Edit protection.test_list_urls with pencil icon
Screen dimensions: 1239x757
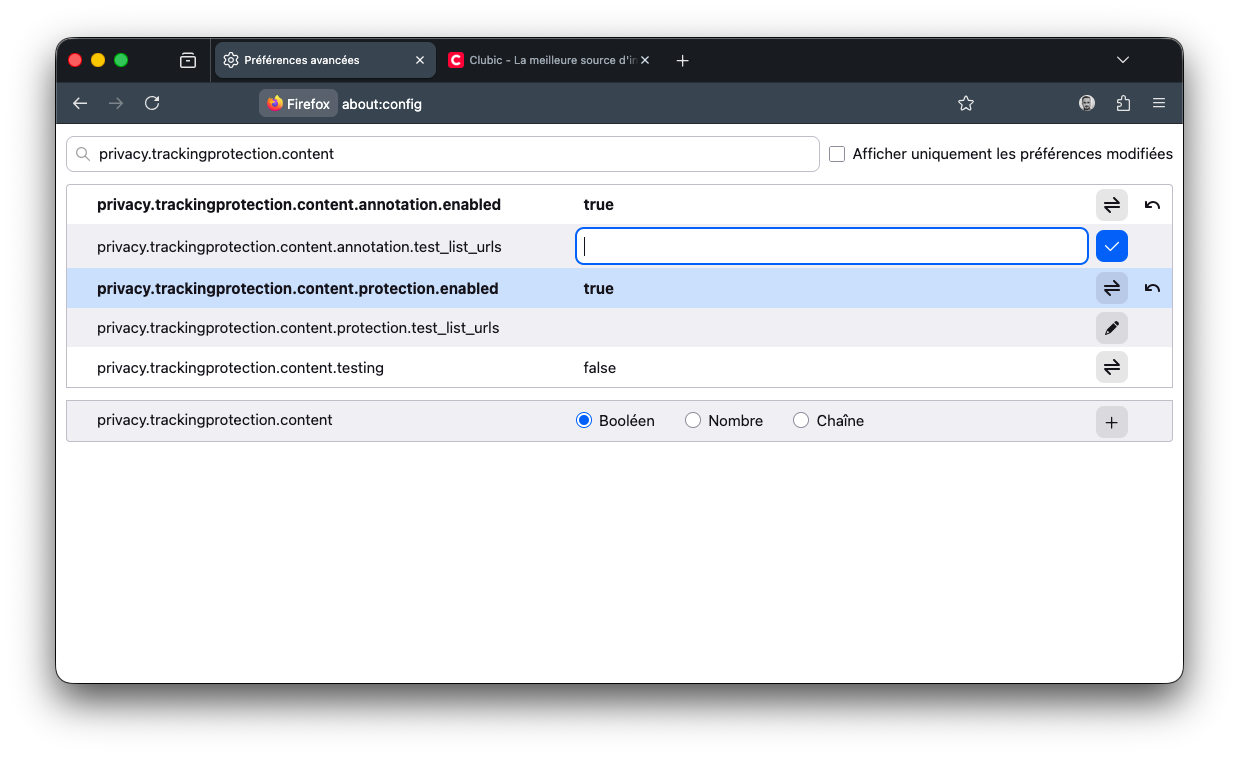[1111, 328]
